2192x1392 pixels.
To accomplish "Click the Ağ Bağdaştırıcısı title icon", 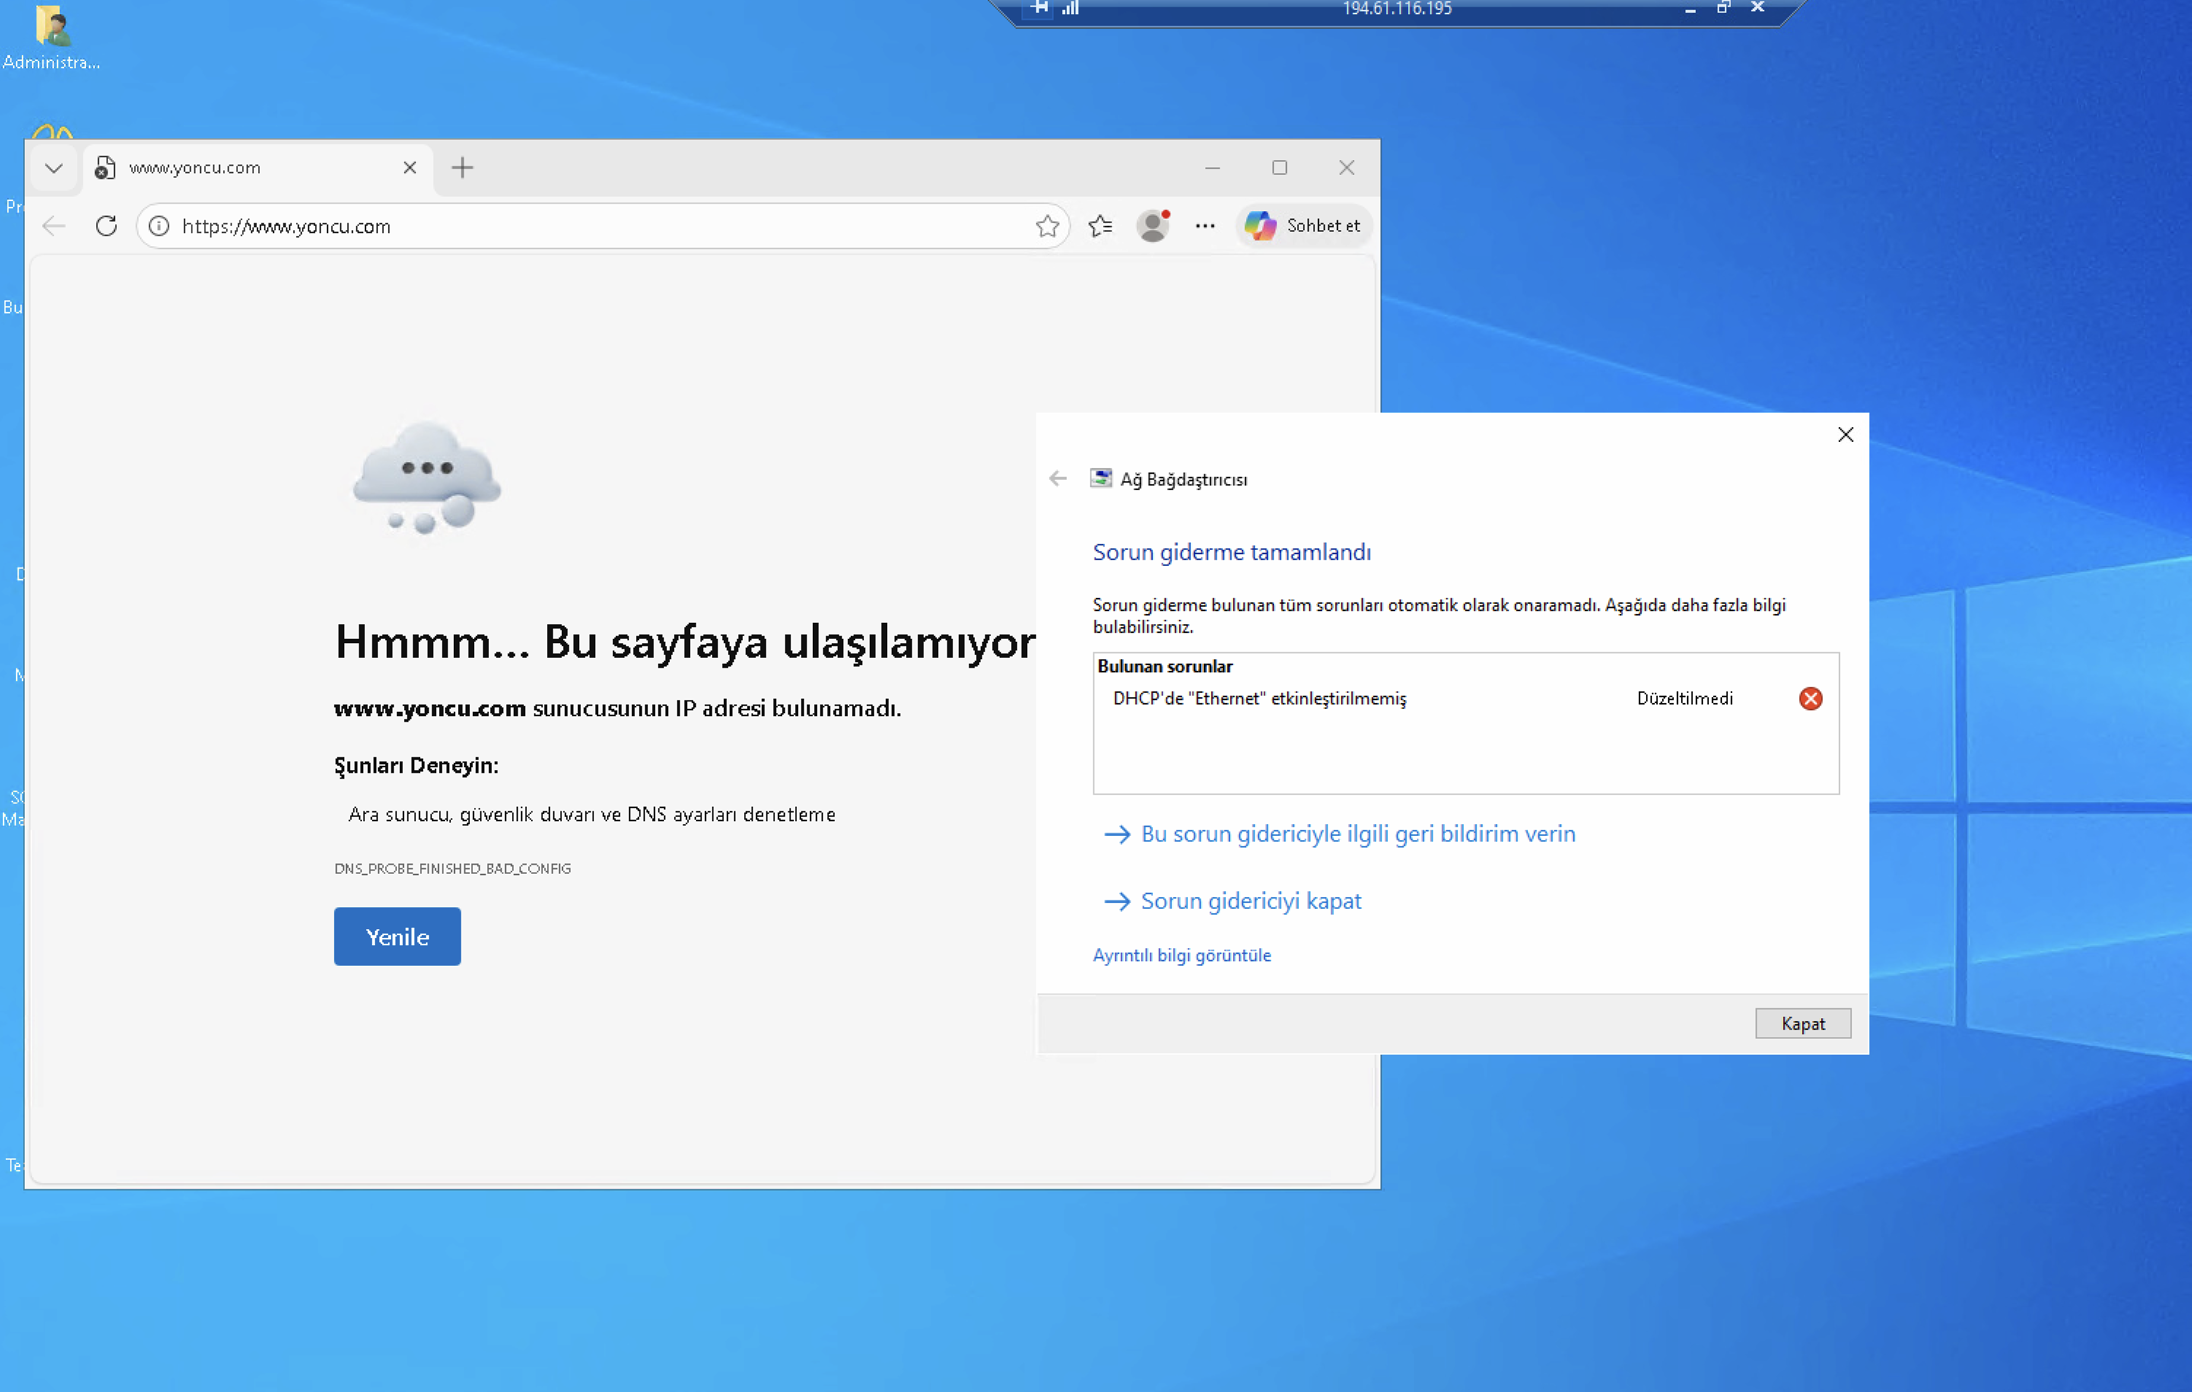I will coord(1100,479).
